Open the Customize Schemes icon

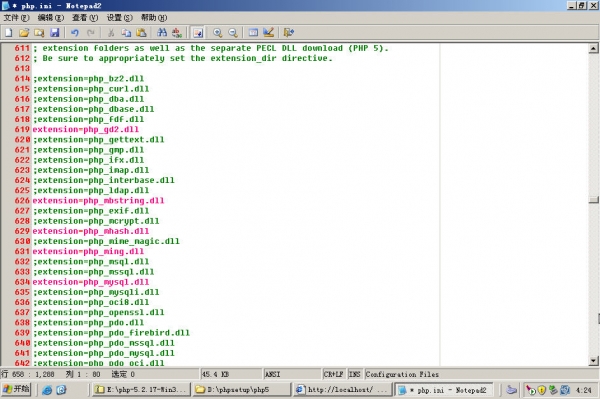pos(269,33)
